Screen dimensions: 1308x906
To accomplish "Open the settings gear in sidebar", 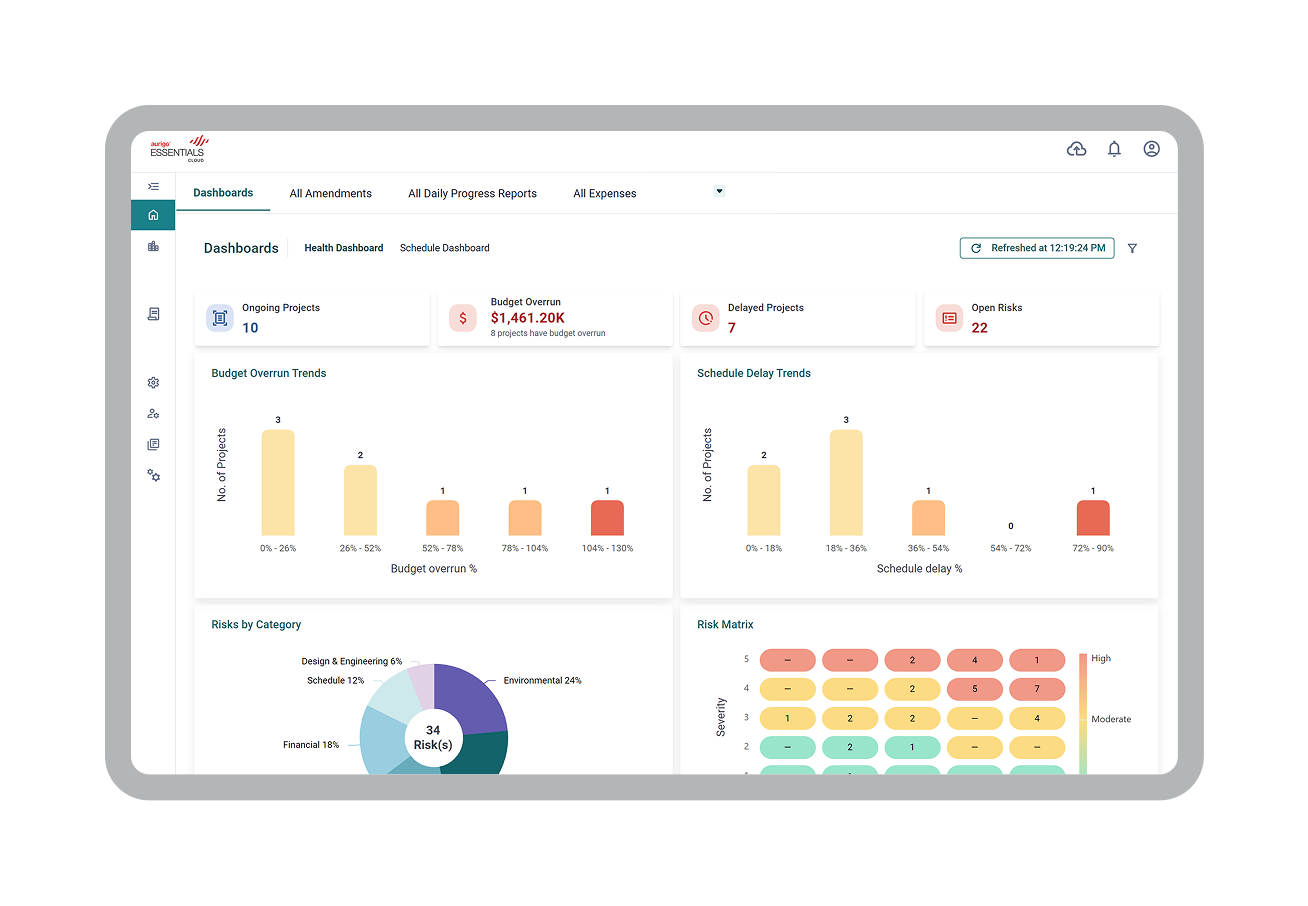I will coord(153,383).
